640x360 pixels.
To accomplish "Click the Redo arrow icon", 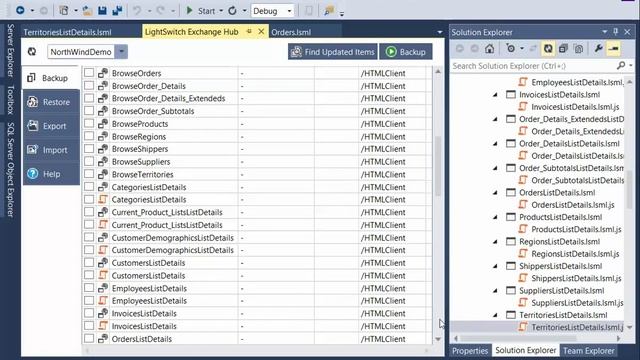I will pyautogui.click(x=160, y=11).
